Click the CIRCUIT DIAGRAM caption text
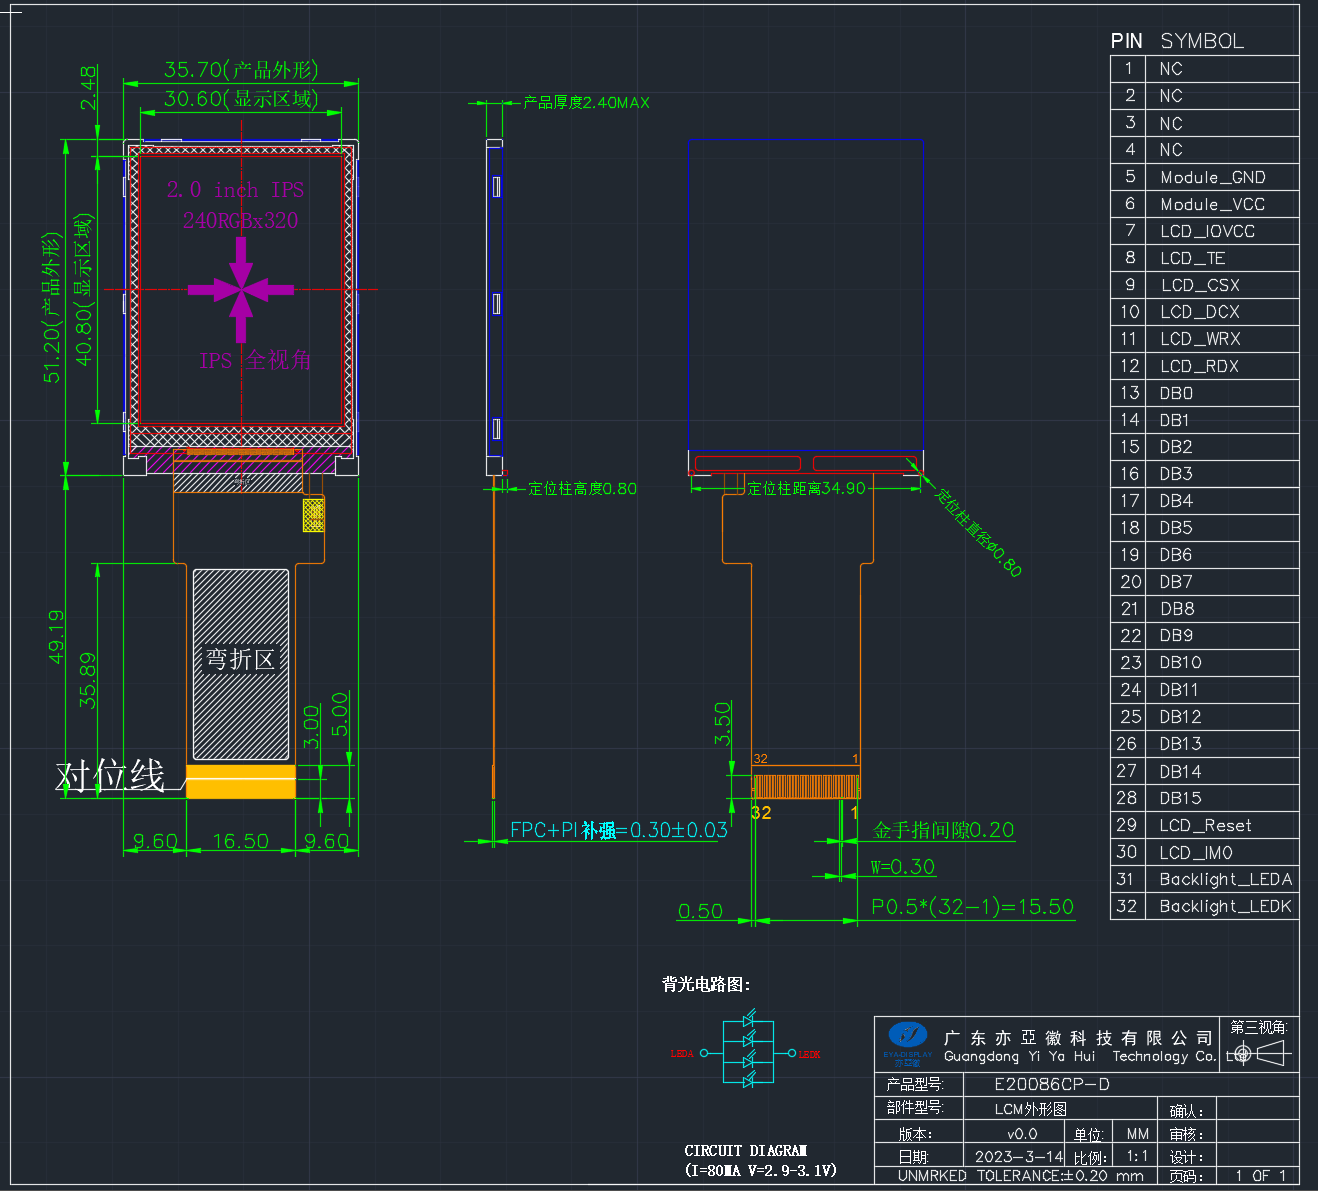The height and width of the screenshot is (1191, 1318). (x=746, y=1150)
